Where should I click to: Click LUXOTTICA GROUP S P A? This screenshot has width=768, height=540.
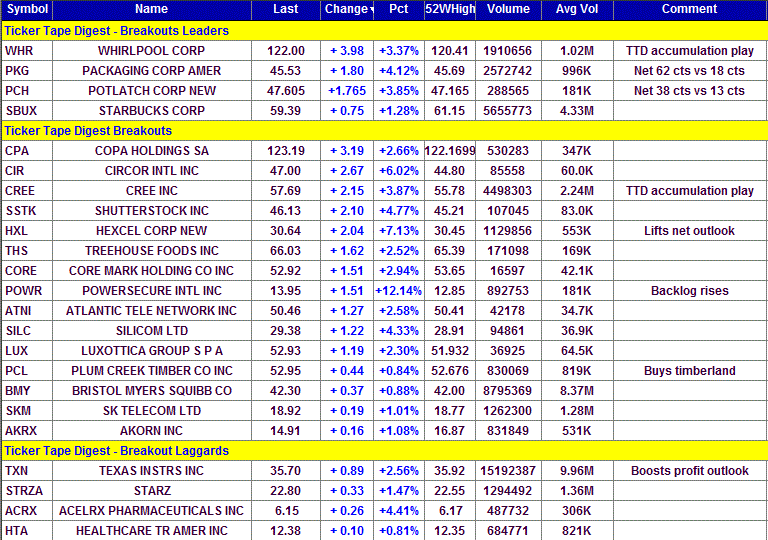click(152, 351)
